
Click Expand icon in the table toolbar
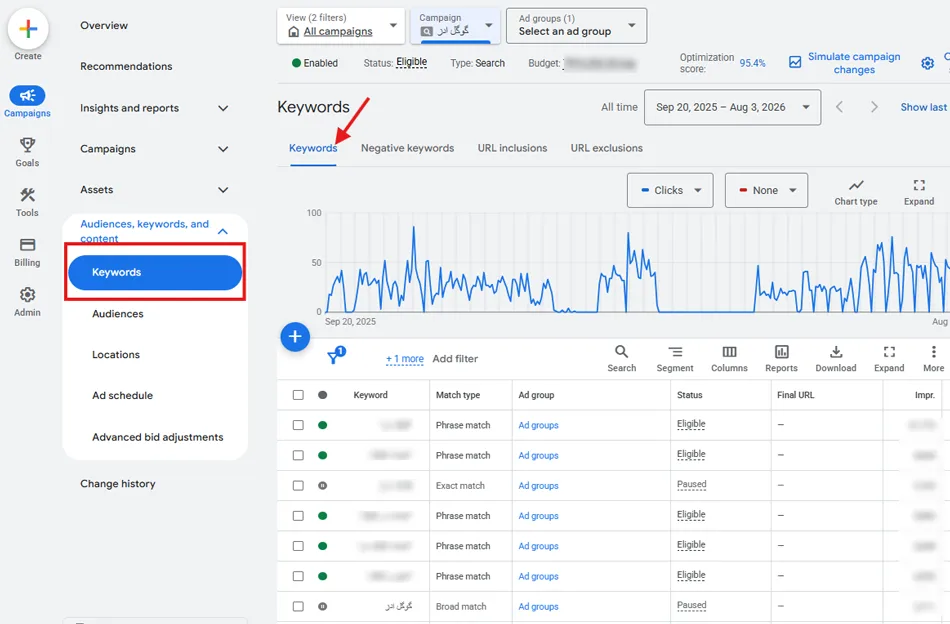coord(889,351)
